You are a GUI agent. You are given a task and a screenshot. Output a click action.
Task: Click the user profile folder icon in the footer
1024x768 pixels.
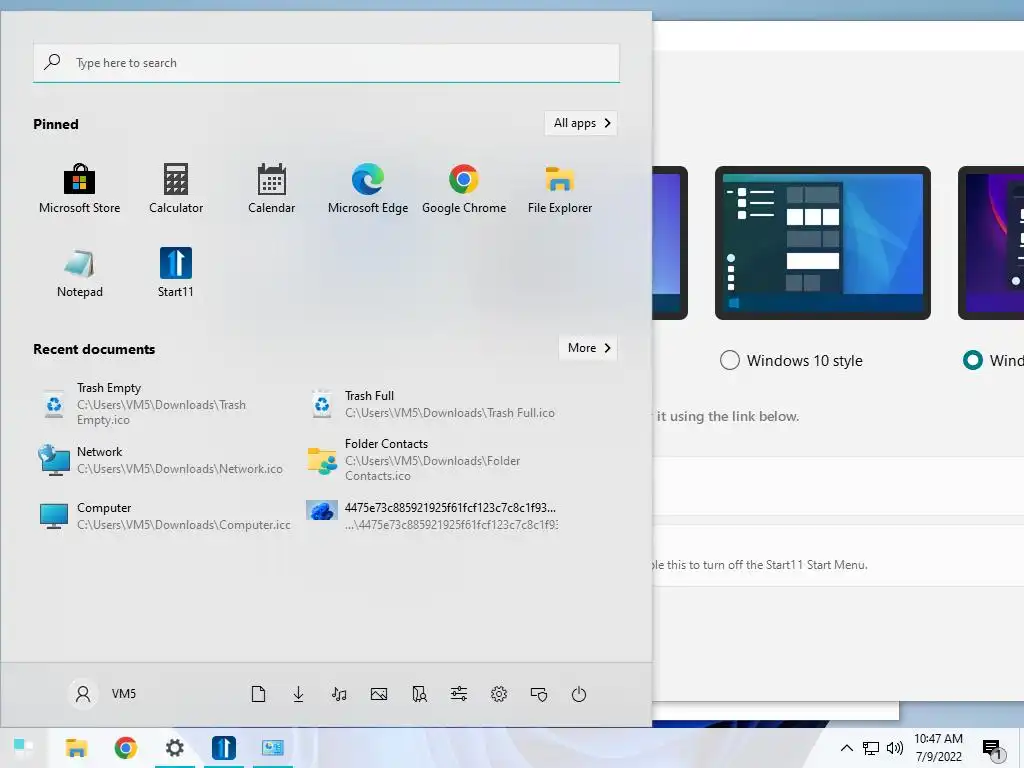(x=419, y=694)
